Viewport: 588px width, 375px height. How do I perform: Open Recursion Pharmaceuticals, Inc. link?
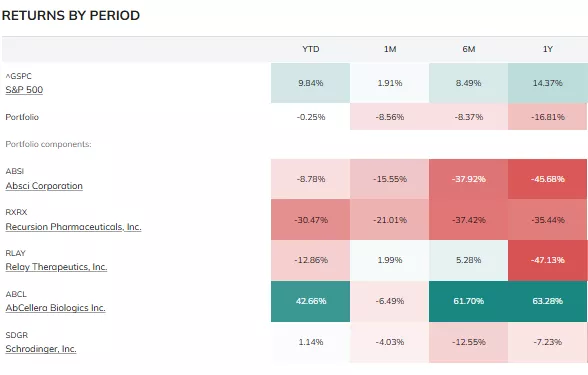click(x=73, y=226)
